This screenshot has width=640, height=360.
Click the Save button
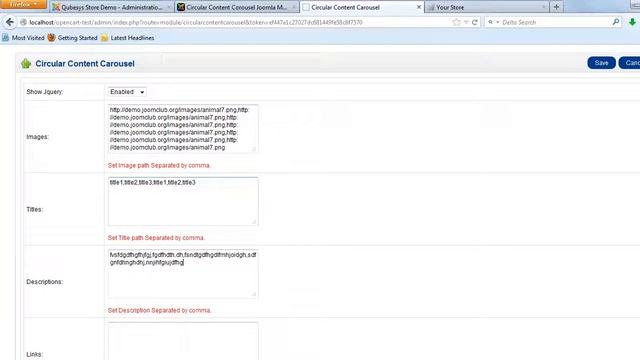601,63
